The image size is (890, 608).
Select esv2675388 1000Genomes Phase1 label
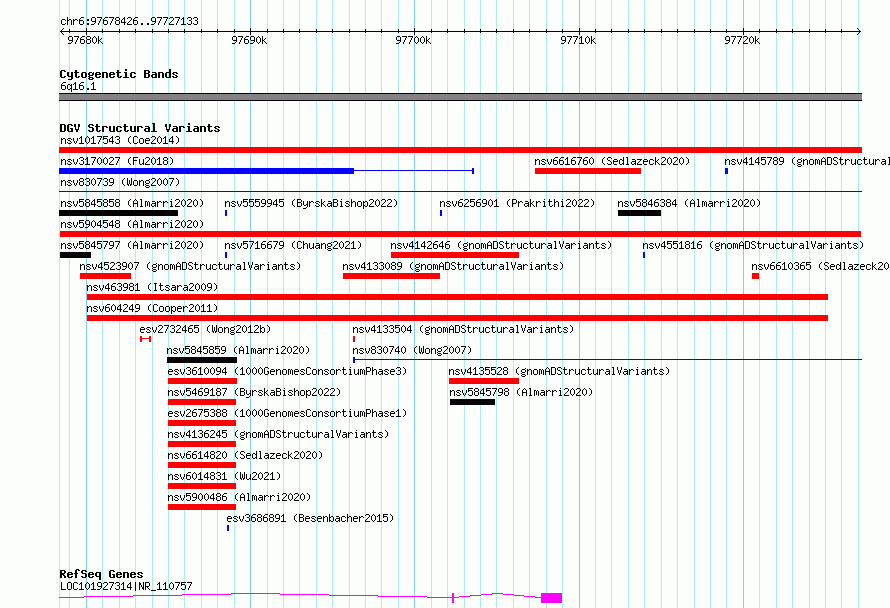click(287, 413)
